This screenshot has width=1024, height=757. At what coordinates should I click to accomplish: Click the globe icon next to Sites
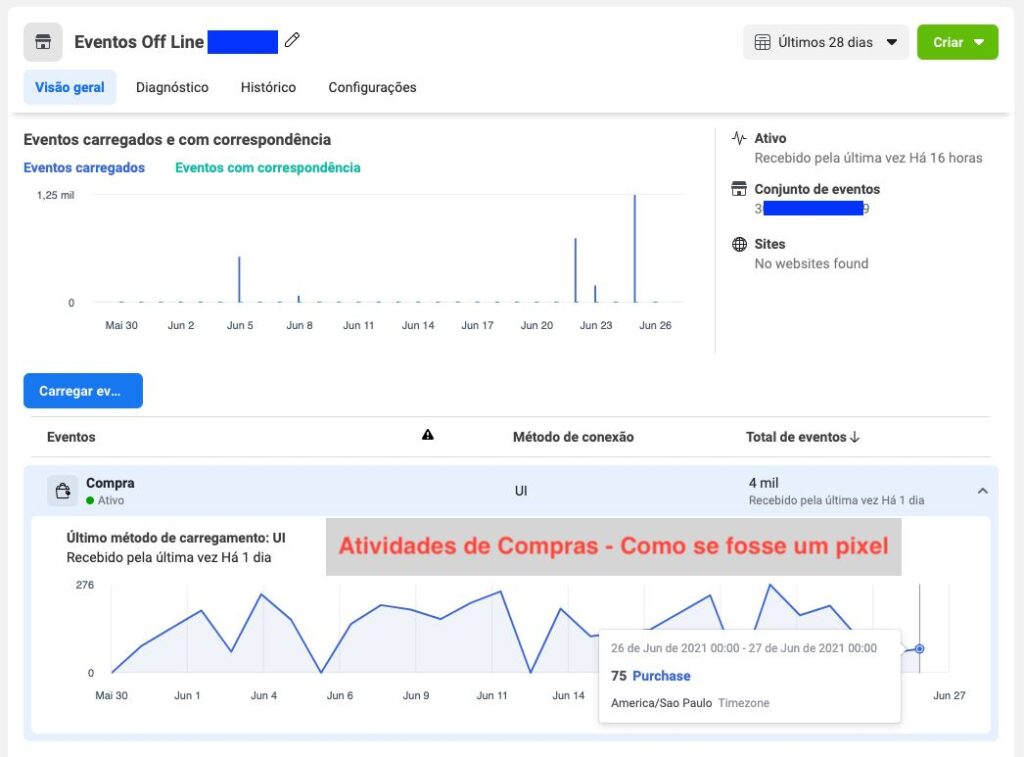point(739,244)
